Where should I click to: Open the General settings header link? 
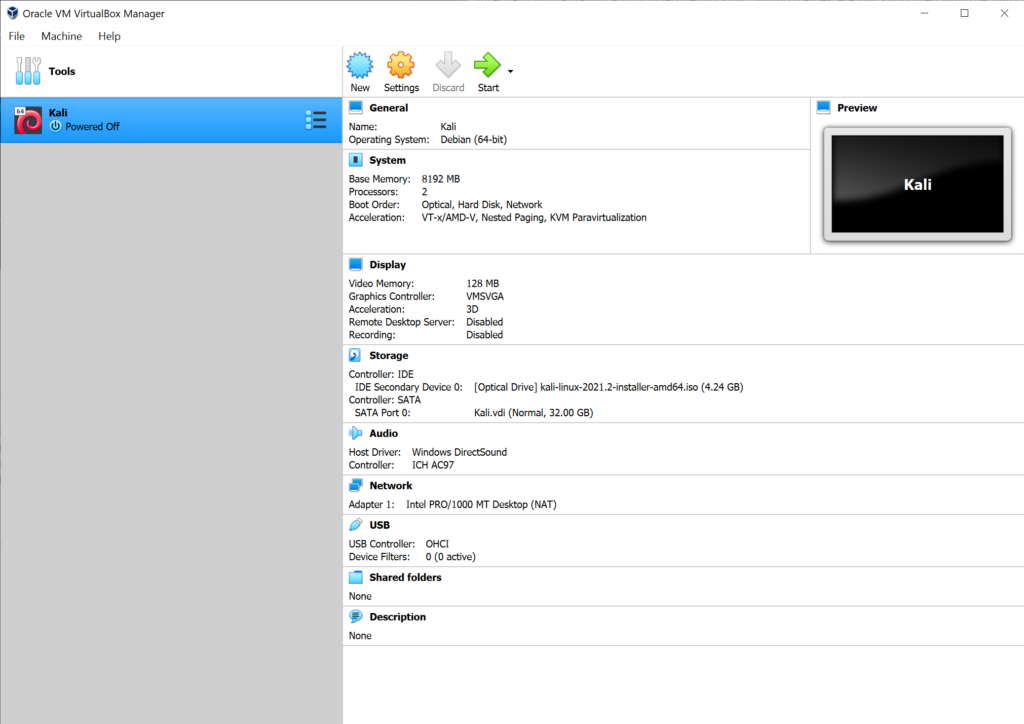[x=389, y=108]
